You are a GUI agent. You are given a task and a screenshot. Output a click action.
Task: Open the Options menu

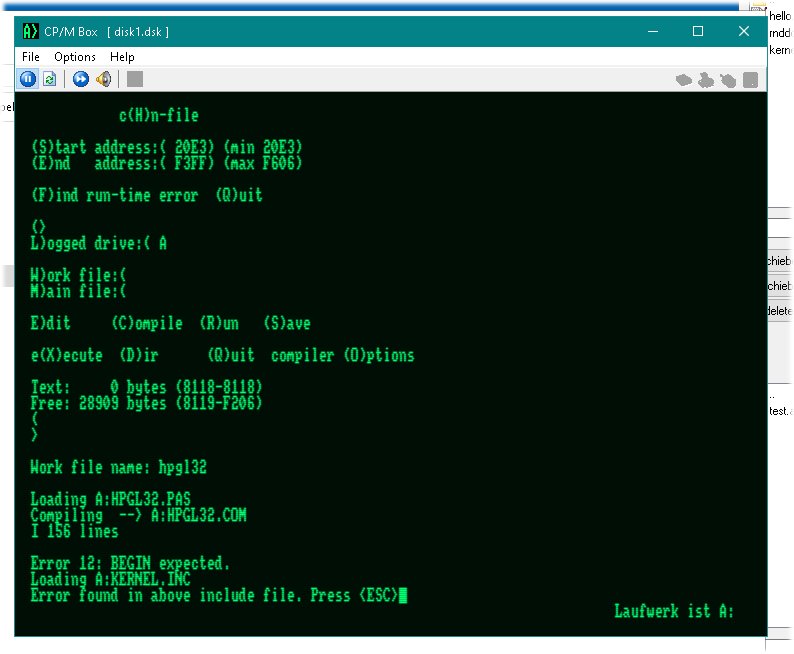point(75,57)
